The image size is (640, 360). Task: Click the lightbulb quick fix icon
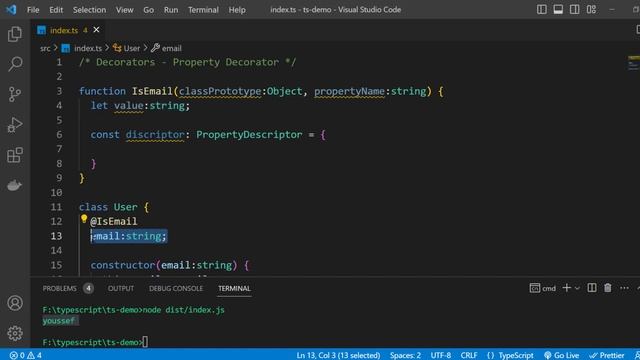click(84, 219)
